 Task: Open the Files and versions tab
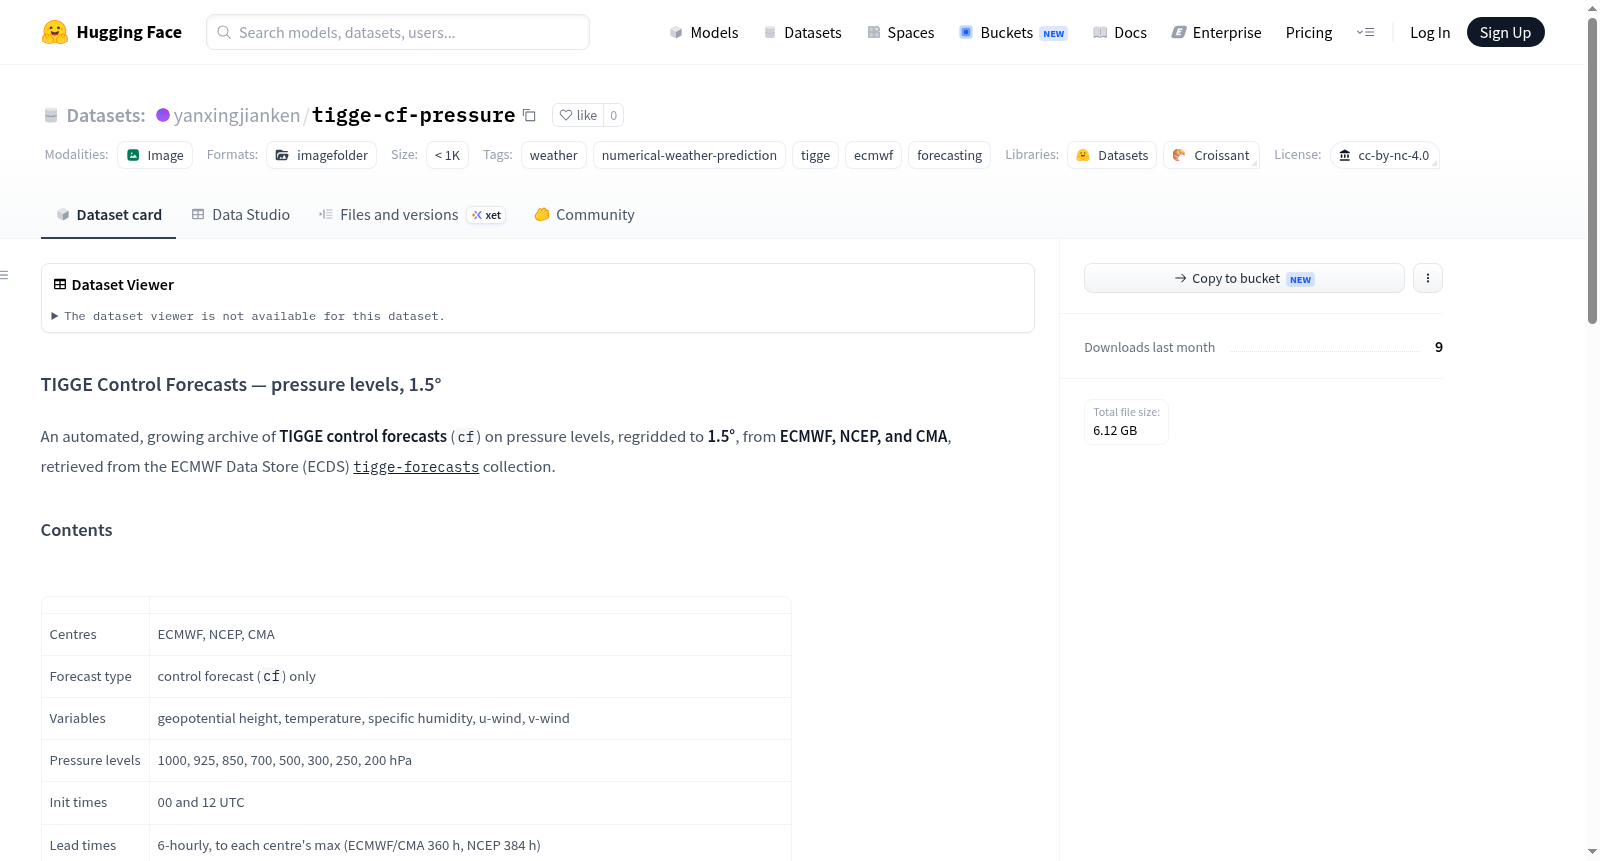click(412, 215)
